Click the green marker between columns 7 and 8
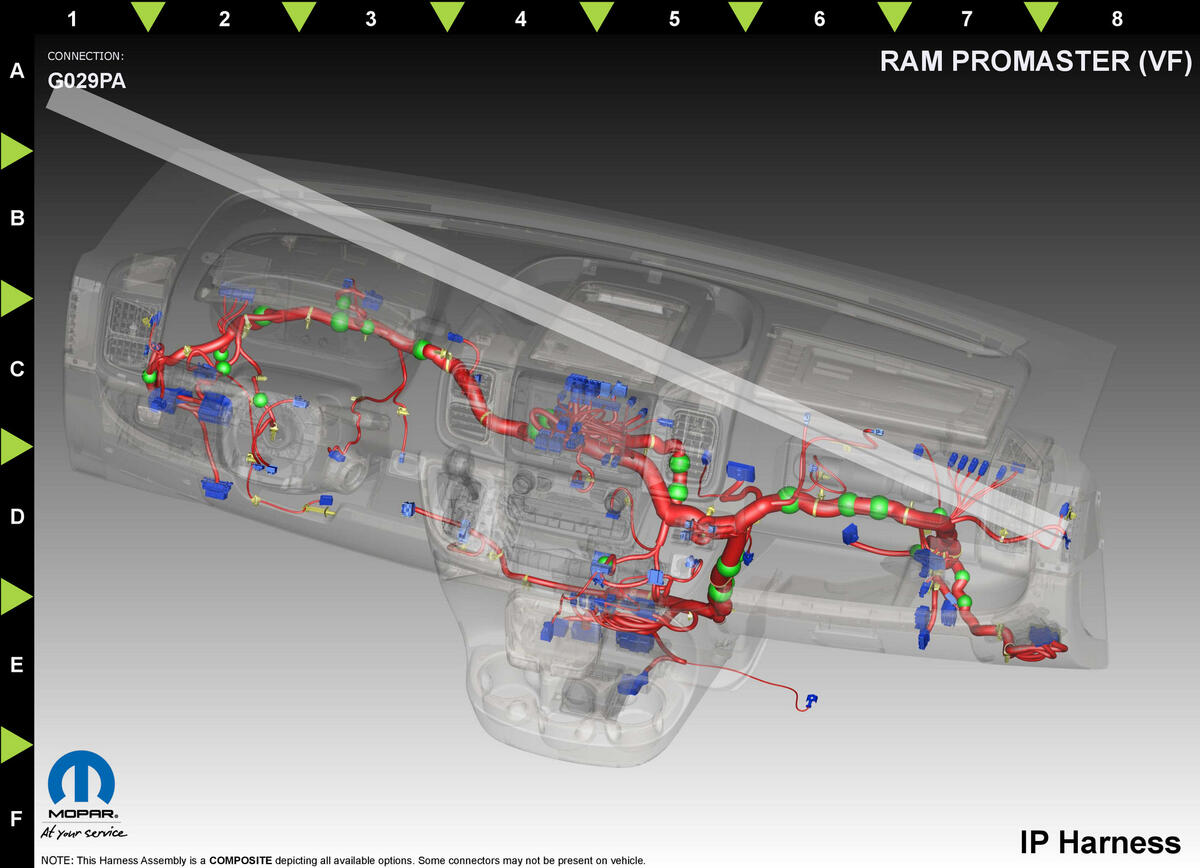This screenshot has width=1200, height=868. coord(1041,16)
